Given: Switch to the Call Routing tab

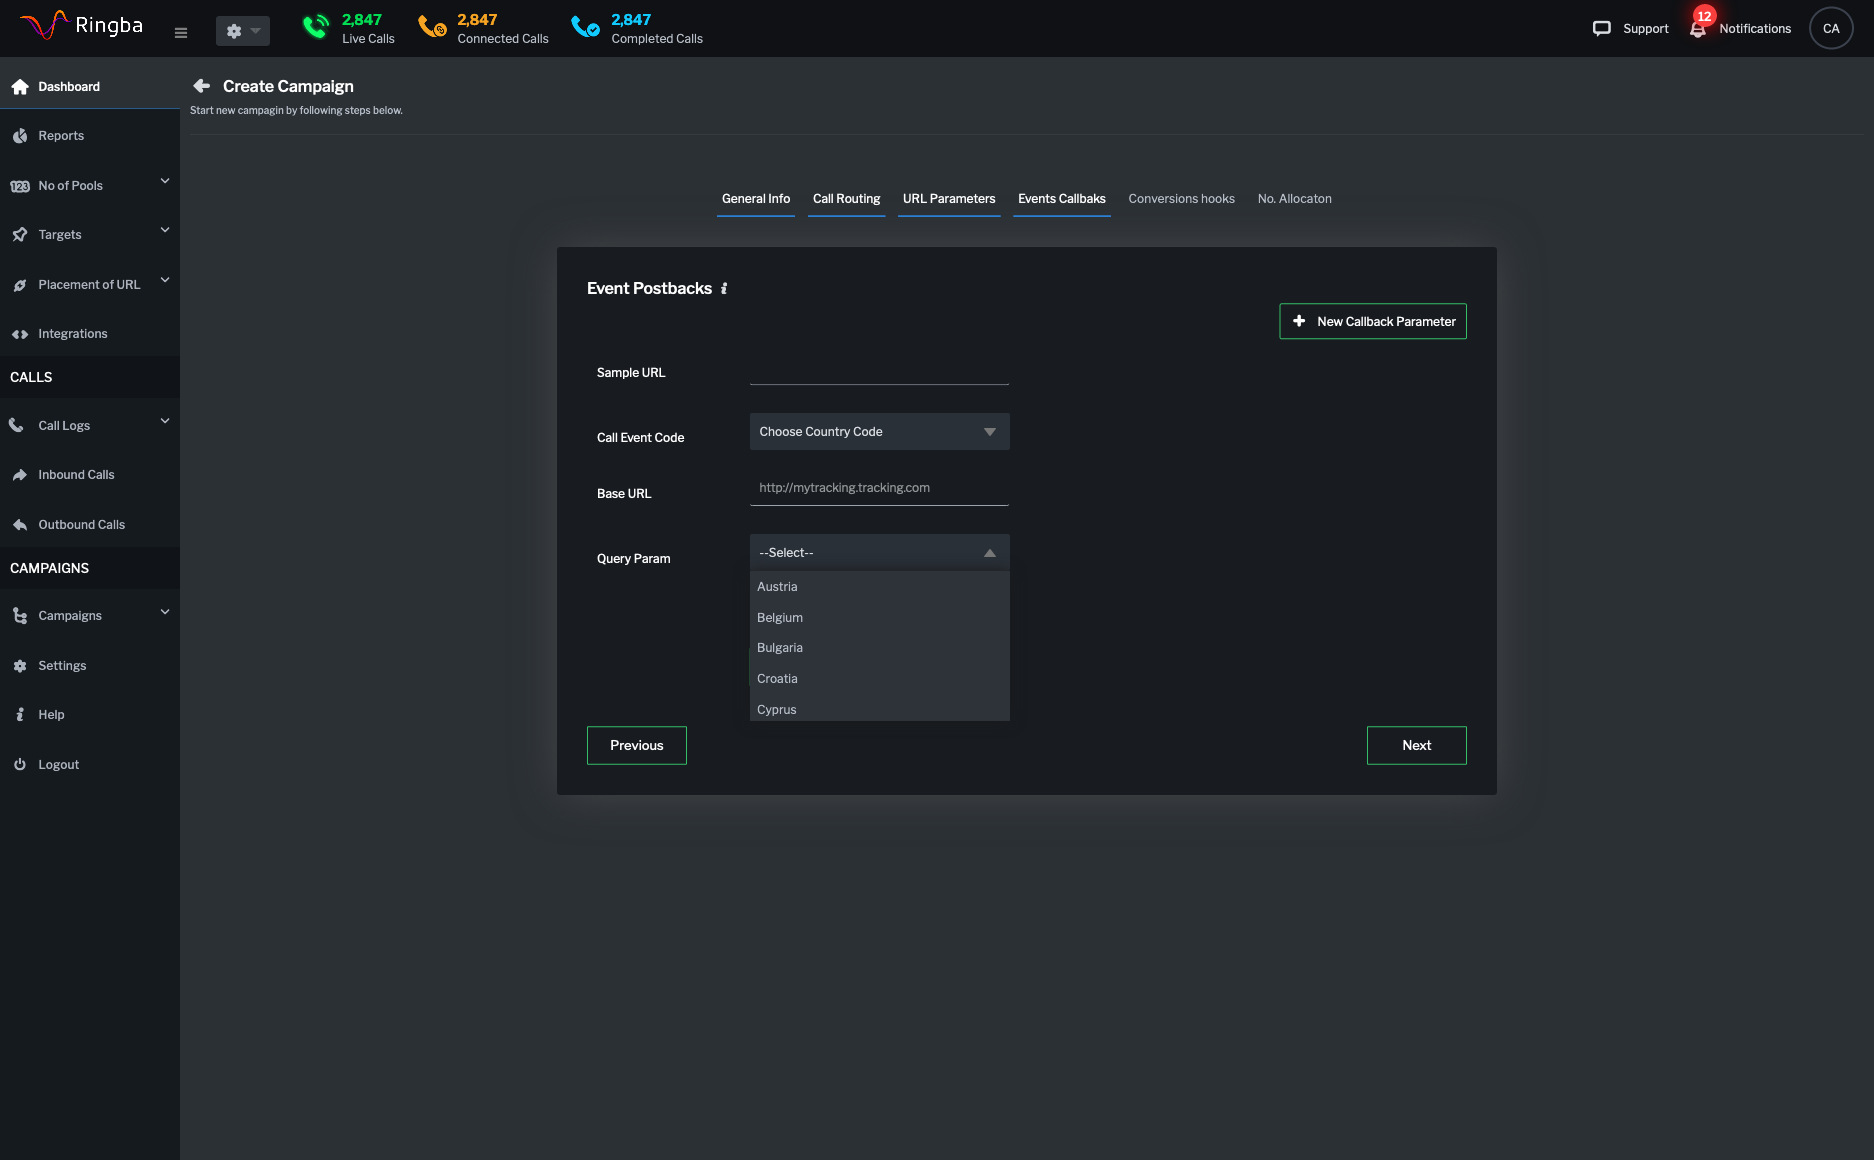Looking at the screenshot, I should [846, 199].
